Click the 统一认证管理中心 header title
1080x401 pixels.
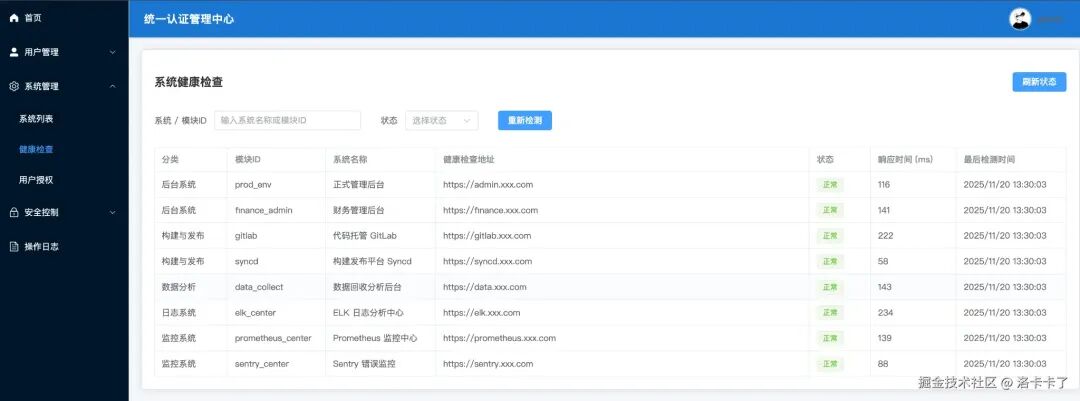[x=189, y=19]
